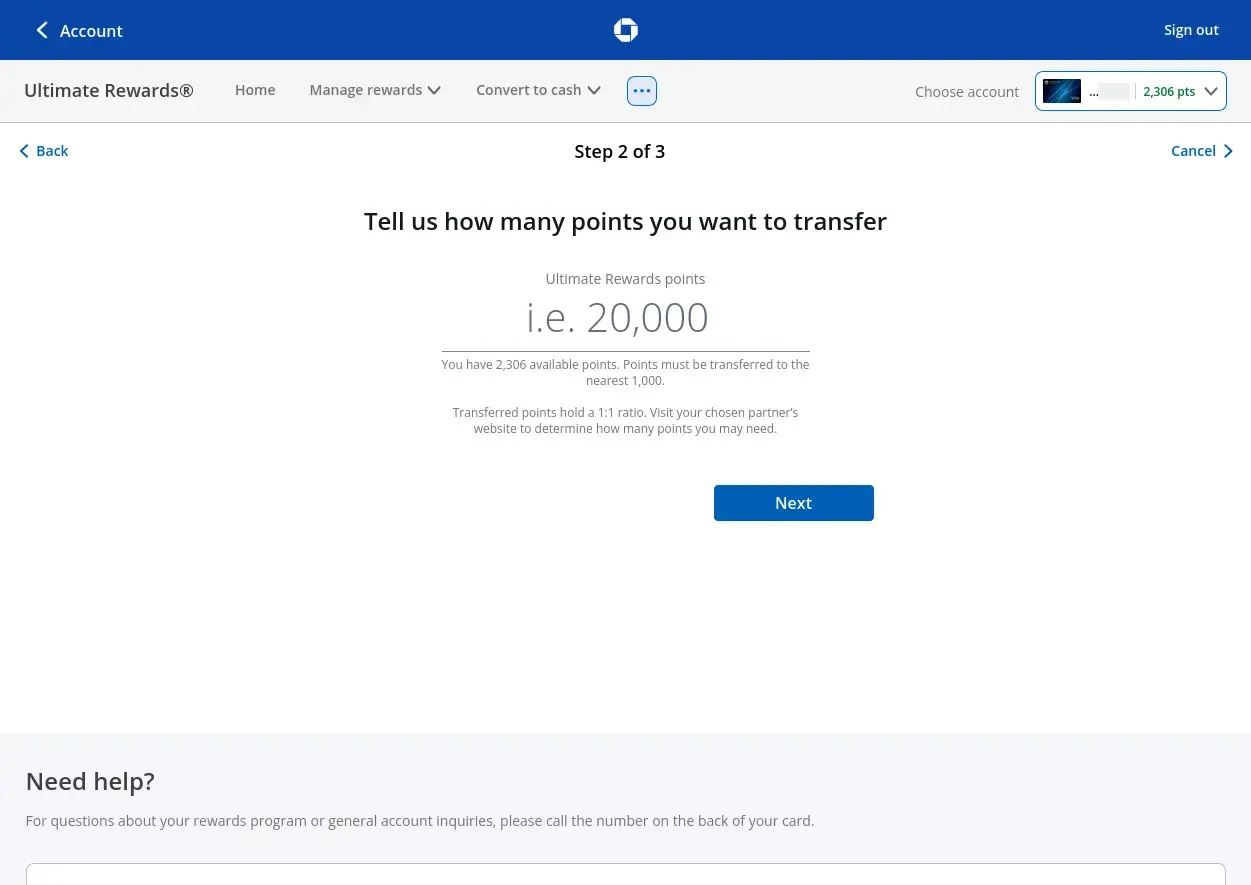Click the Step 2 of 3 text
1251x885 pixels.
point(620,152)
